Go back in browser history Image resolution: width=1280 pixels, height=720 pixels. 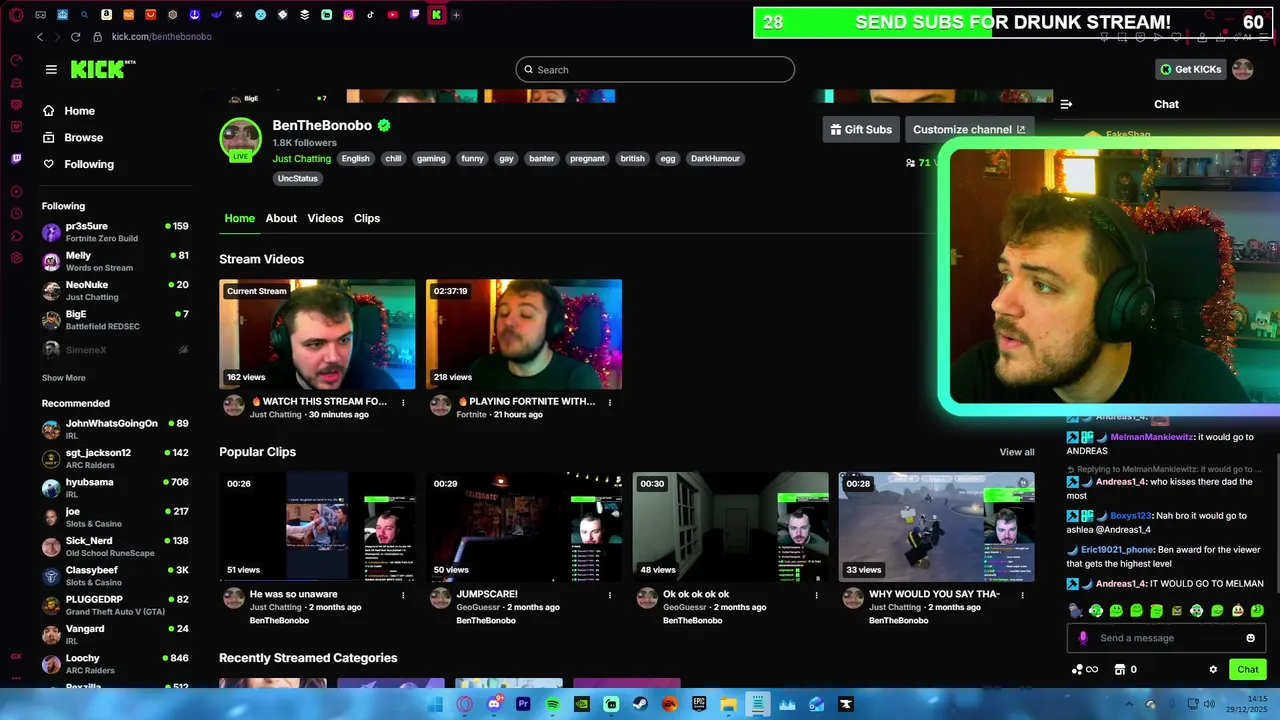tap(40, 37)
